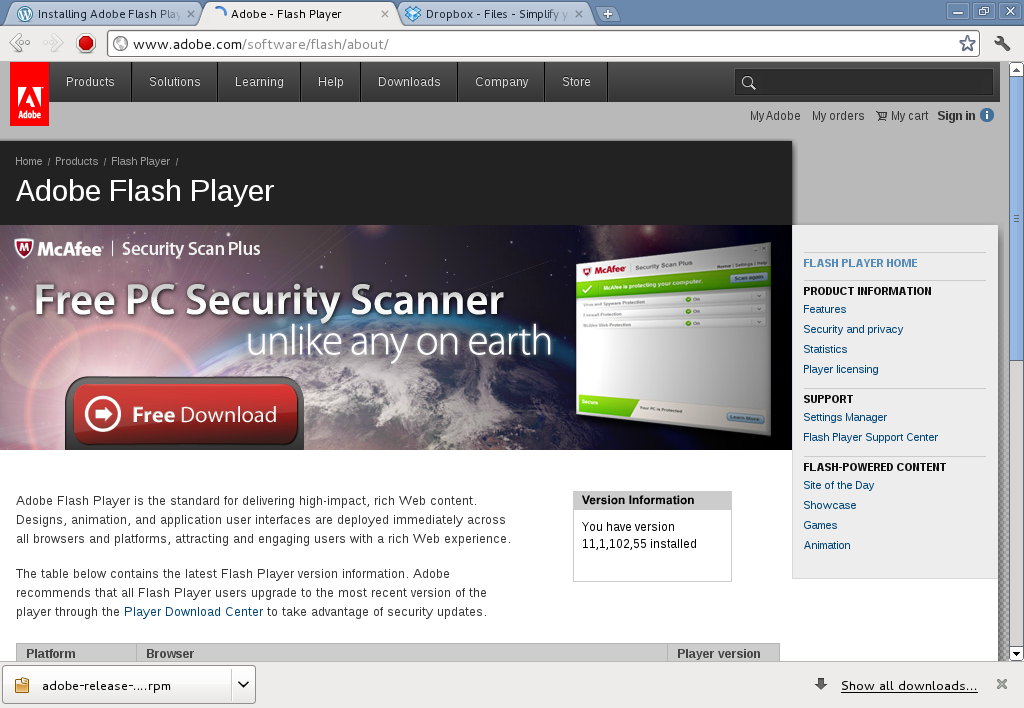This screenshot has height=708, width=1024.
Task: Open the Features link
Action: point(824,309)
